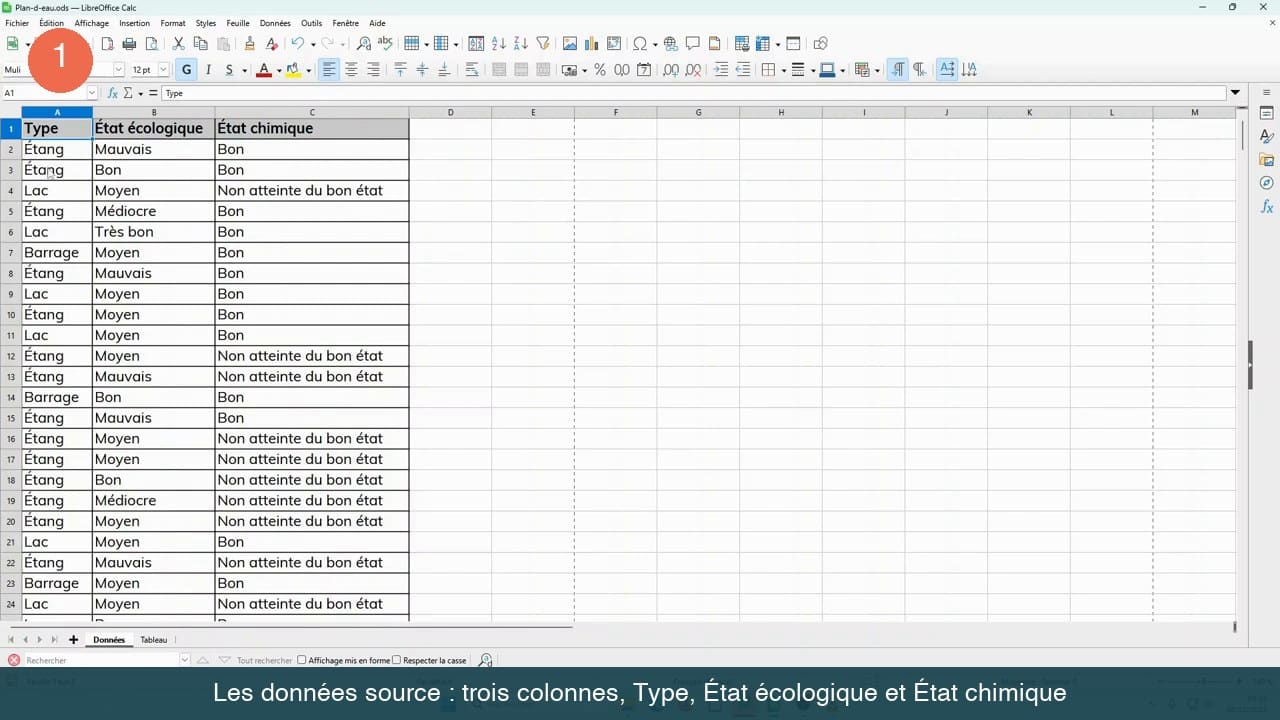1280x720 pixels.
Task: Toggle Align right
Action: tap(373, 70)
